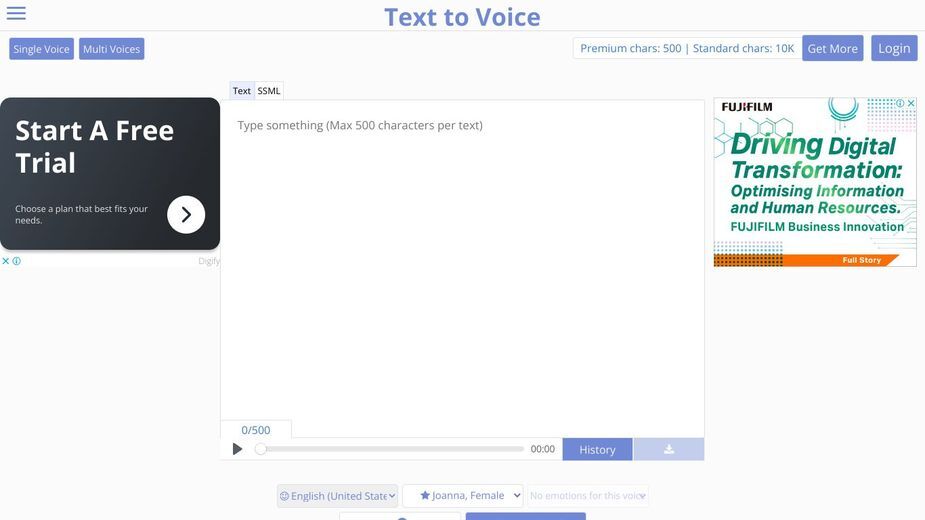Viewport: 925px width, 520px height.
Task: Click the Full Story label on Fujifilm ad
Action: pos(861,260)
